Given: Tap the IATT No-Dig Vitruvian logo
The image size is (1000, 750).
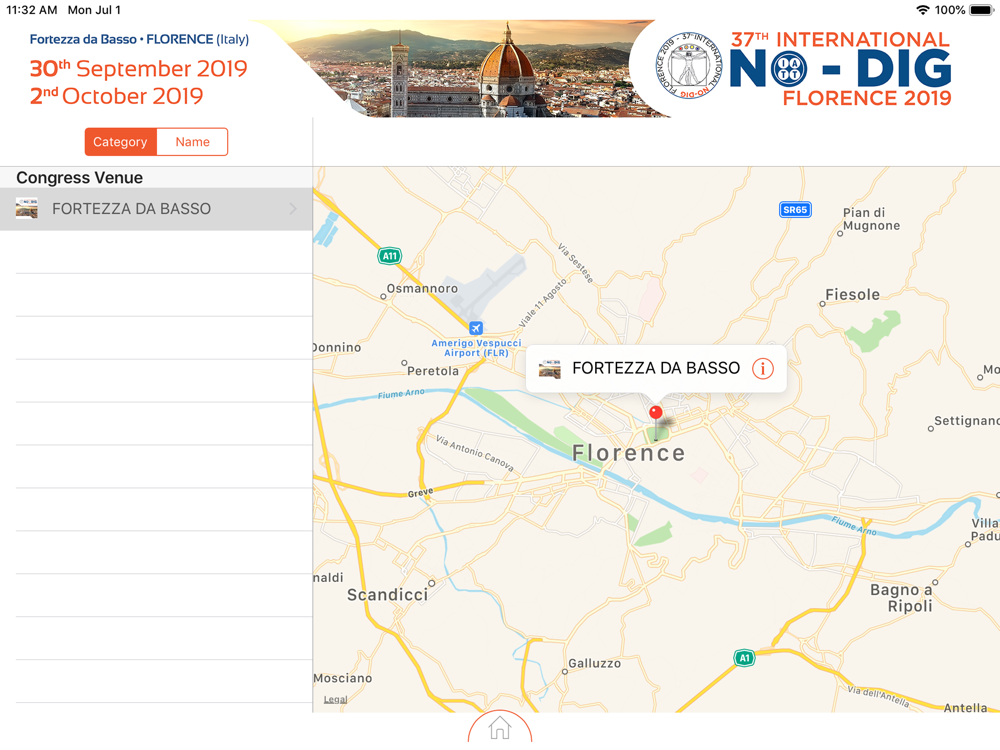Looking at the screenshot, I should [689, 66].
